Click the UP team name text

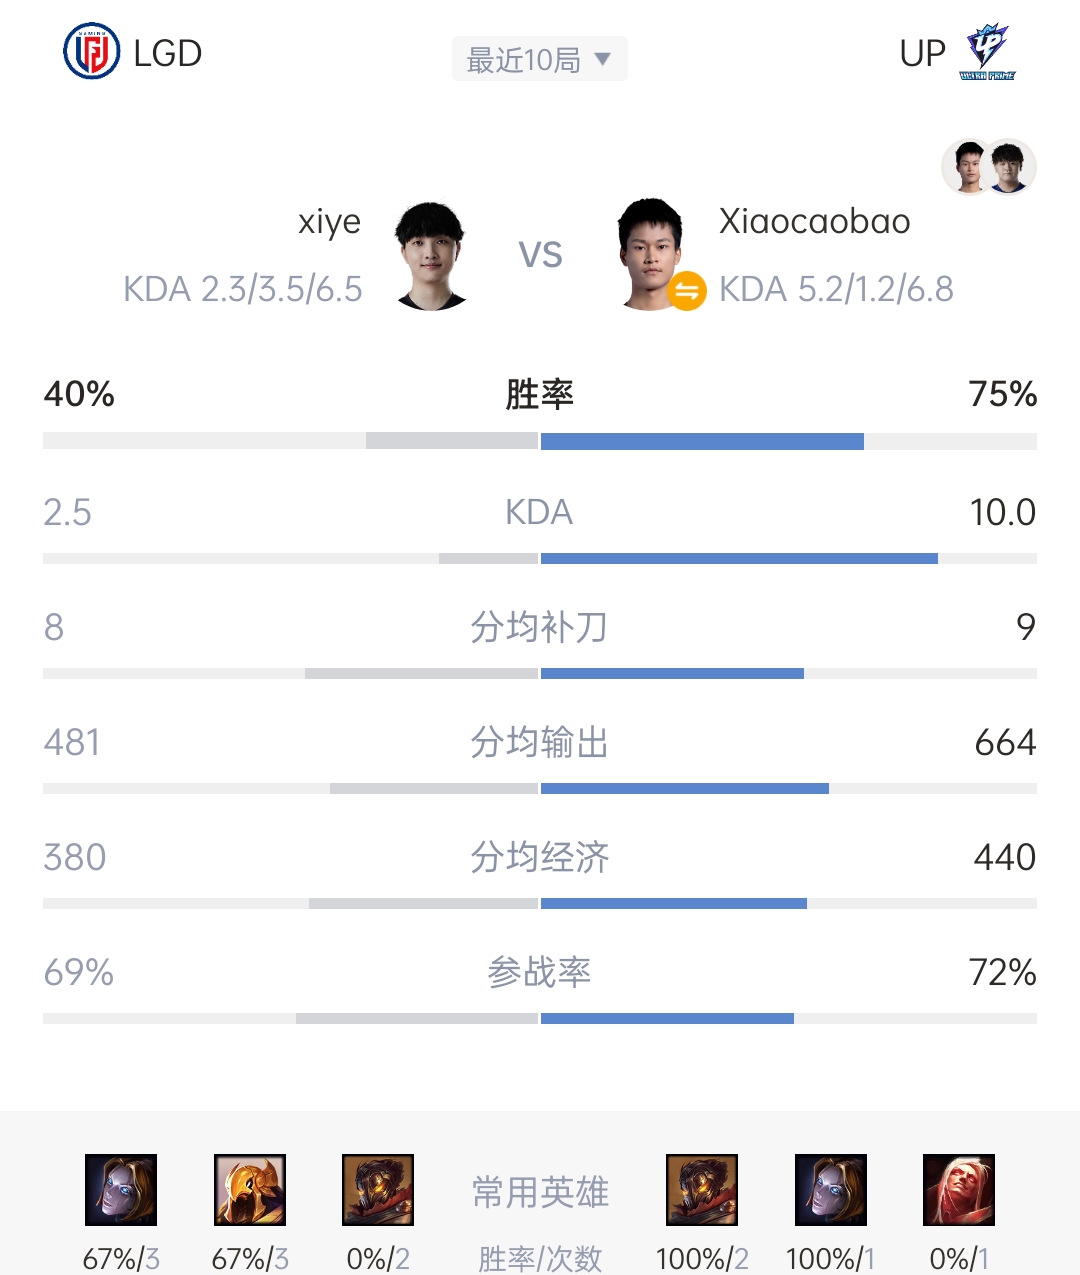922,53
